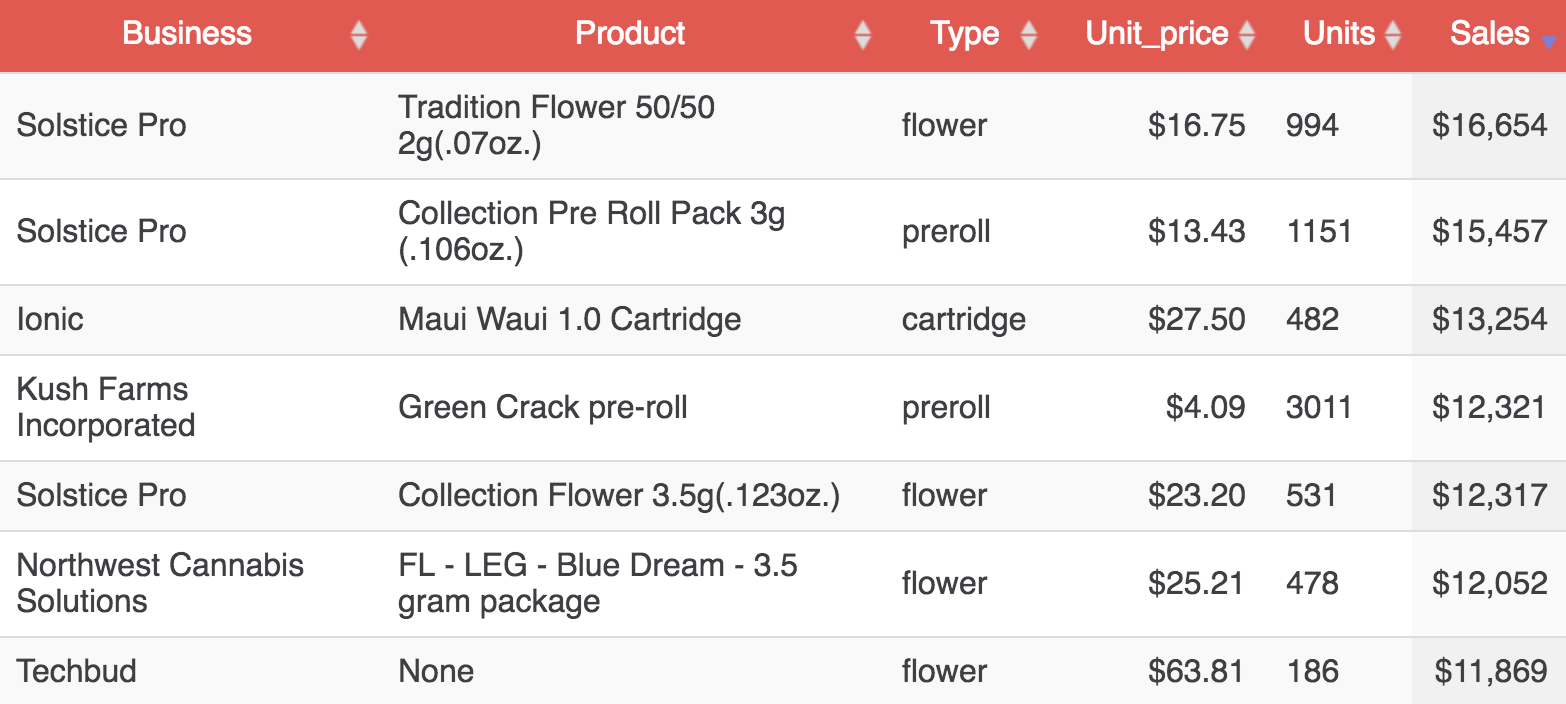
Task: Click the Product column sort arrows
Action: 863,36
